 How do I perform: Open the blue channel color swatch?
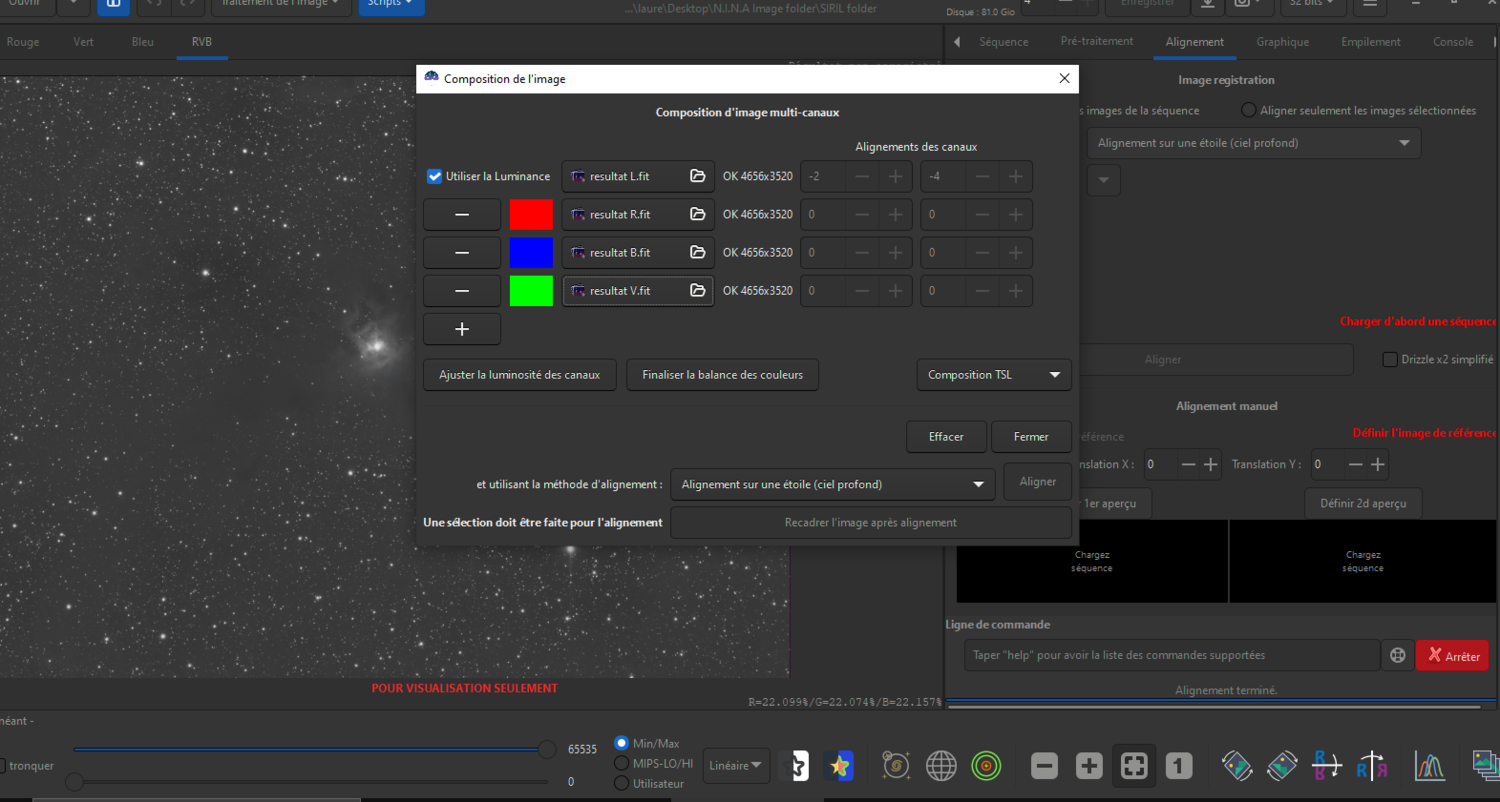pos(531,252)
